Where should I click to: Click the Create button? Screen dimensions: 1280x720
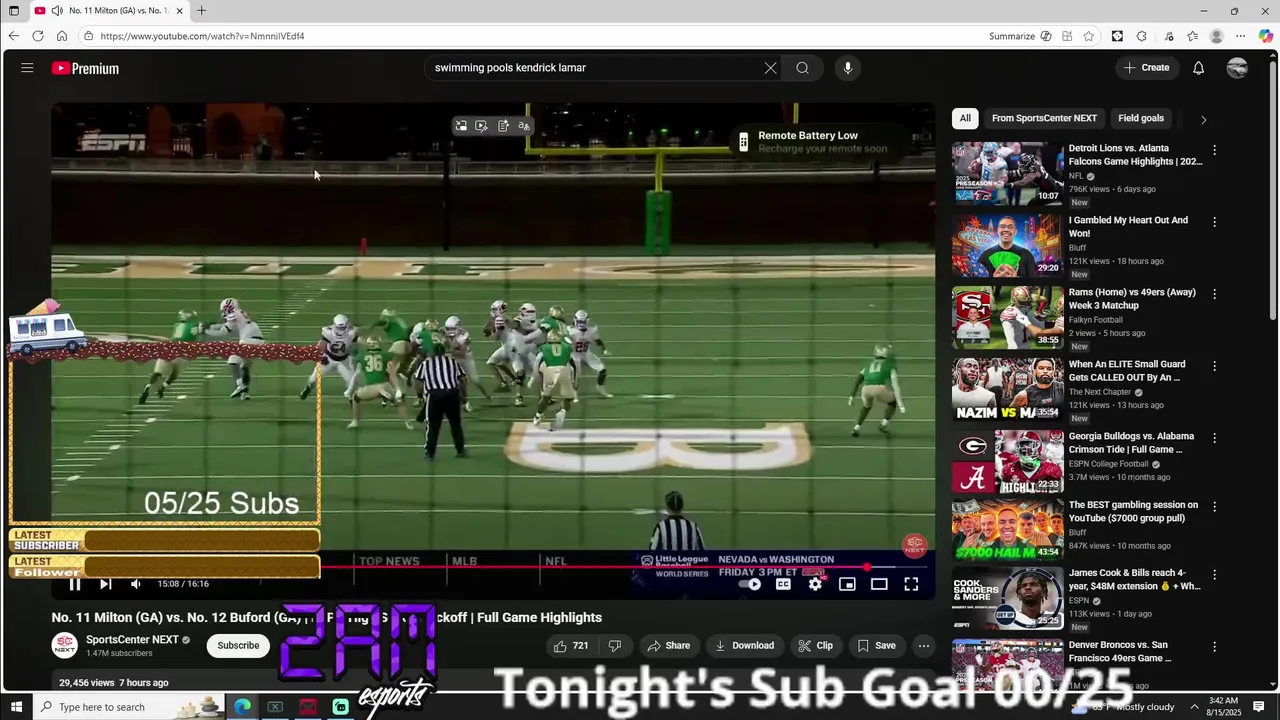click(1146, 68)
